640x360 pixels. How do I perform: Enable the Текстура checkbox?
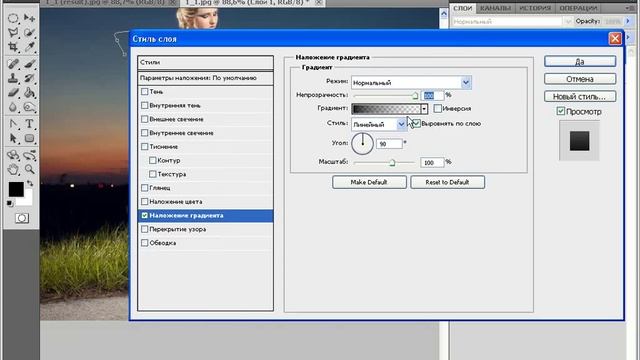(153, 174)
